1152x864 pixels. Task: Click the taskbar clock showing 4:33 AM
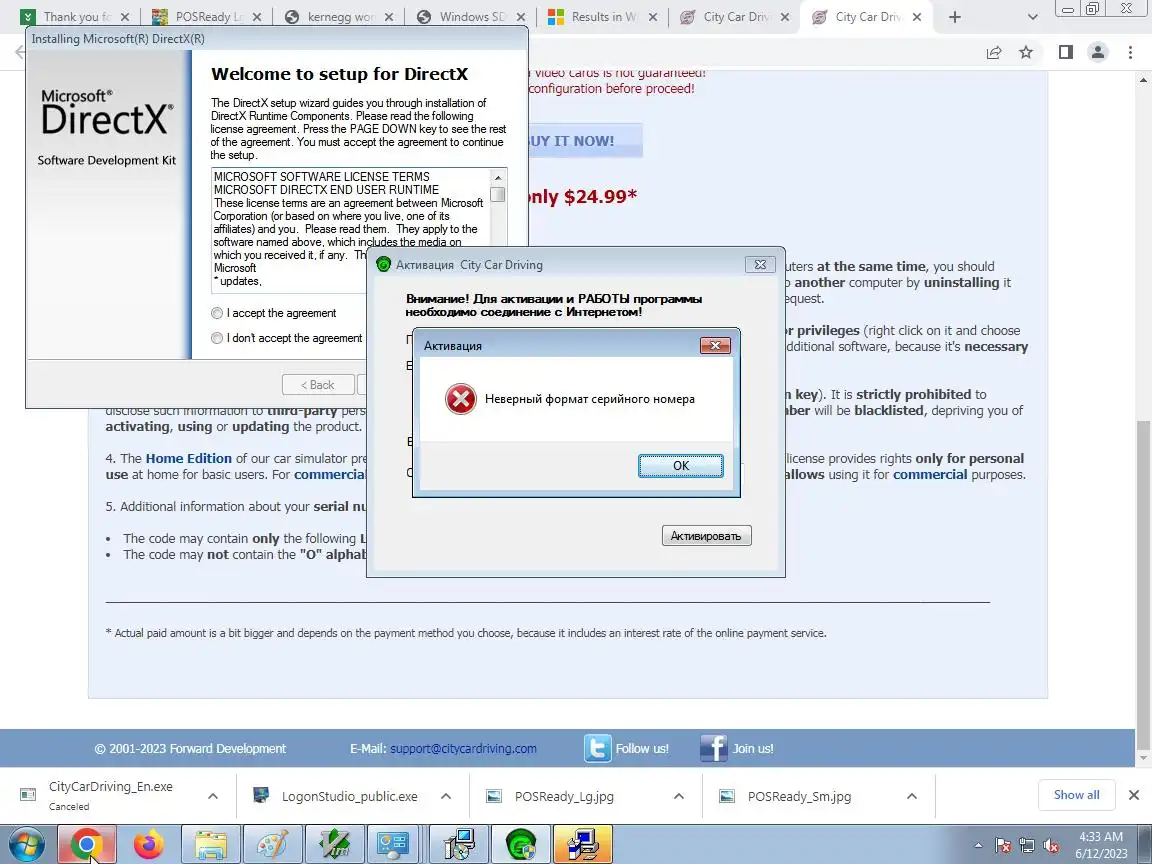pyautogui.click(x=1101, y=845)
